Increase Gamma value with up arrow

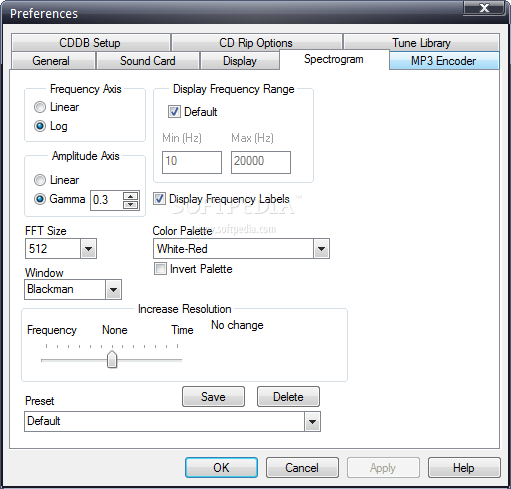tap(131, 196)
